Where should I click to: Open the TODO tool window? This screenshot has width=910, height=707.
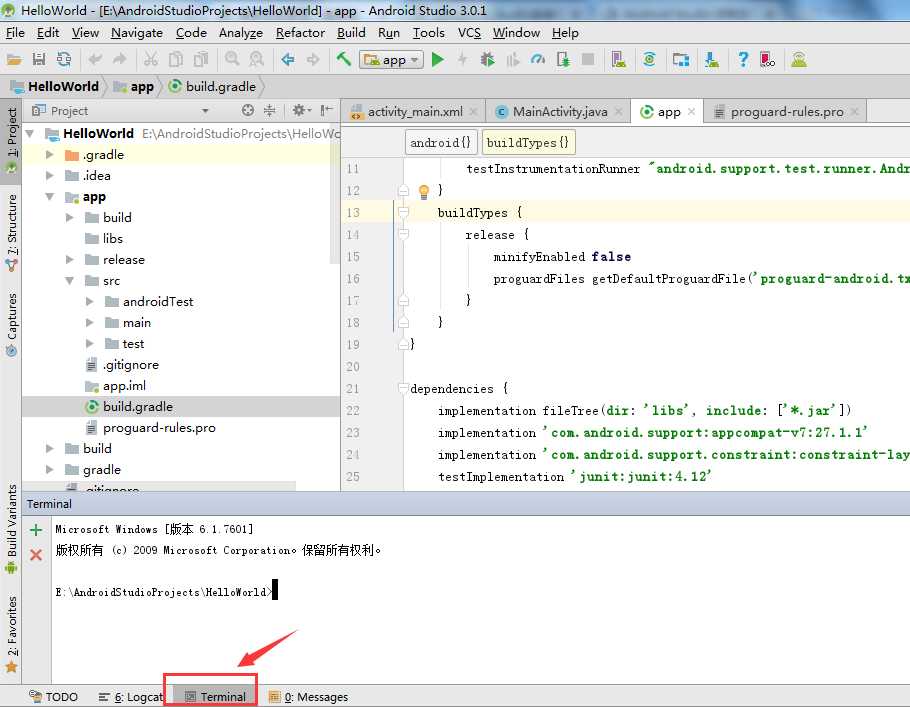point(53,697)
